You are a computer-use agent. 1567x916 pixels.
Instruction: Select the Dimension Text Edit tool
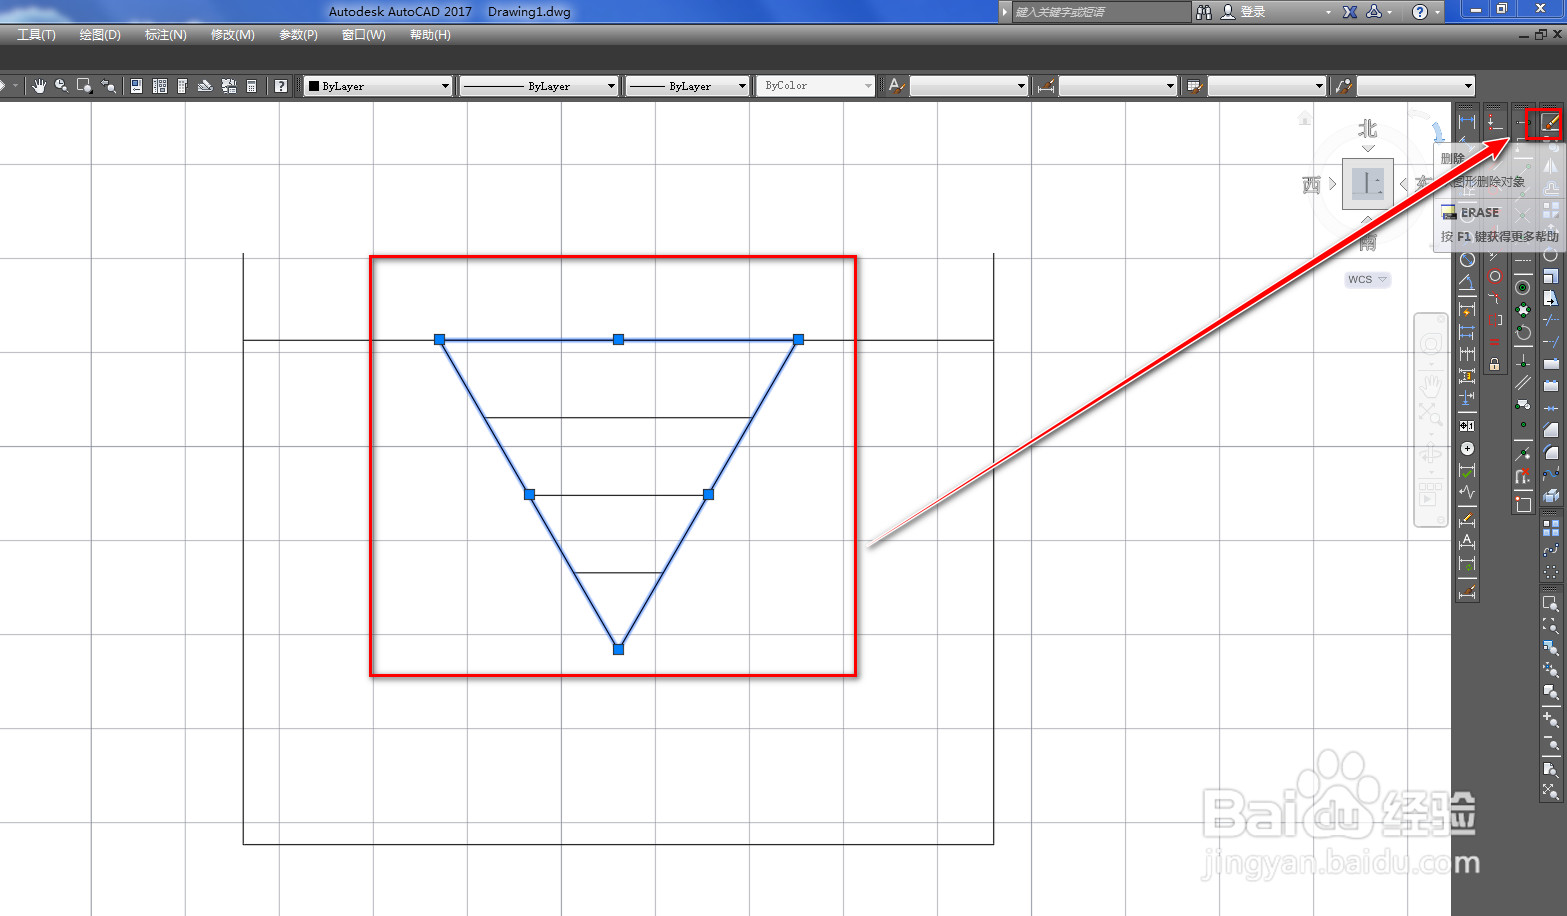(1467, 541)
